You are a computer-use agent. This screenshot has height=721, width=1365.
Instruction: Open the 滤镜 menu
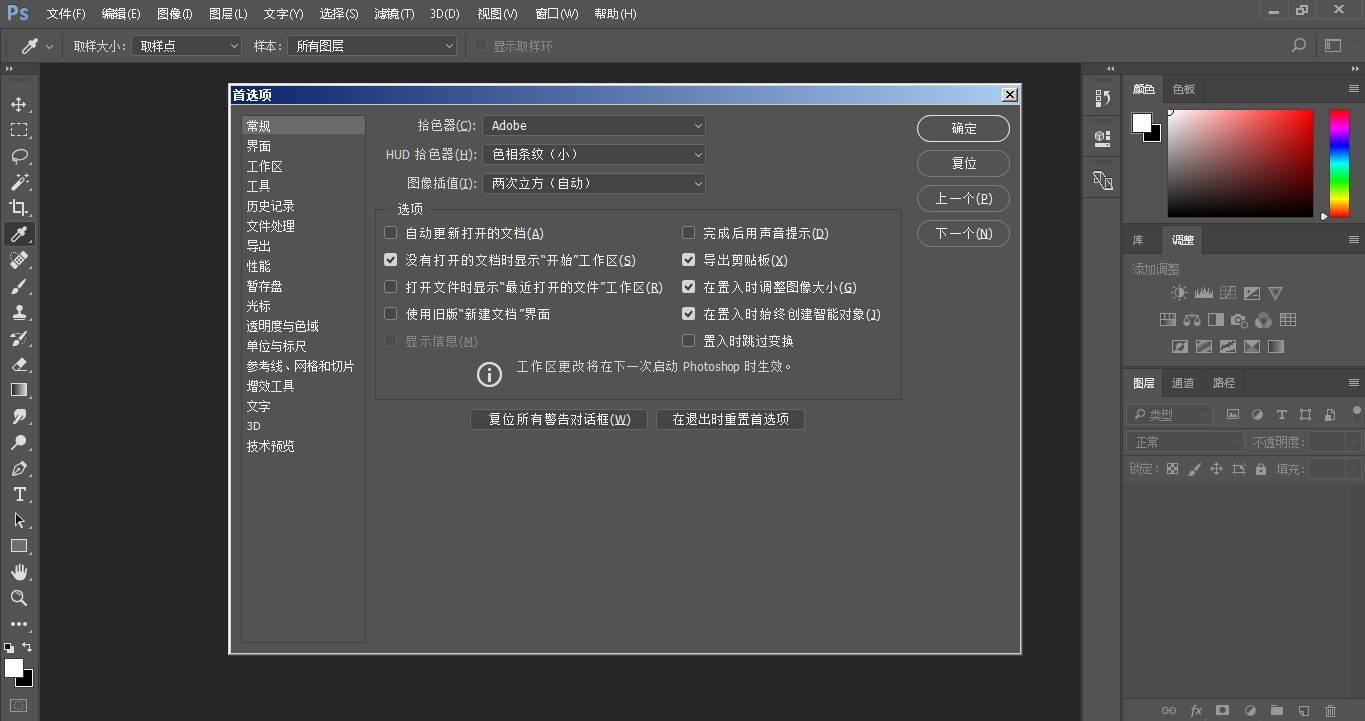(x=393, y=14)
